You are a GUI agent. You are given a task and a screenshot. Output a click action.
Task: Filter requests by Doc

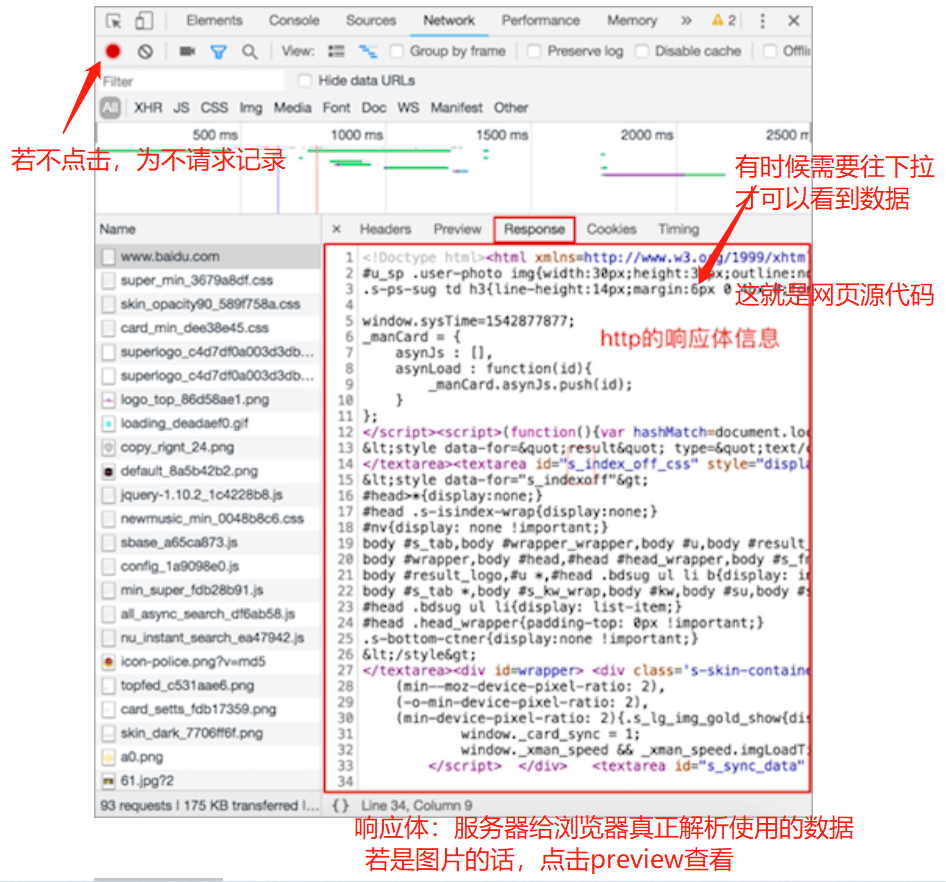373,108
